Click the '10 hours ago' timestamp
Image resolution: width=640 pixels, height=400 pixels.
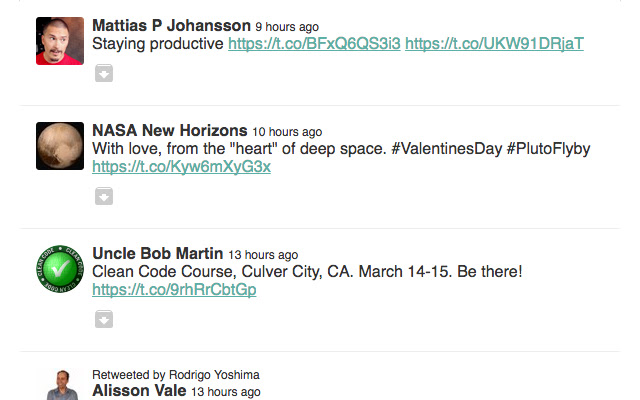[x=286, y=131]
